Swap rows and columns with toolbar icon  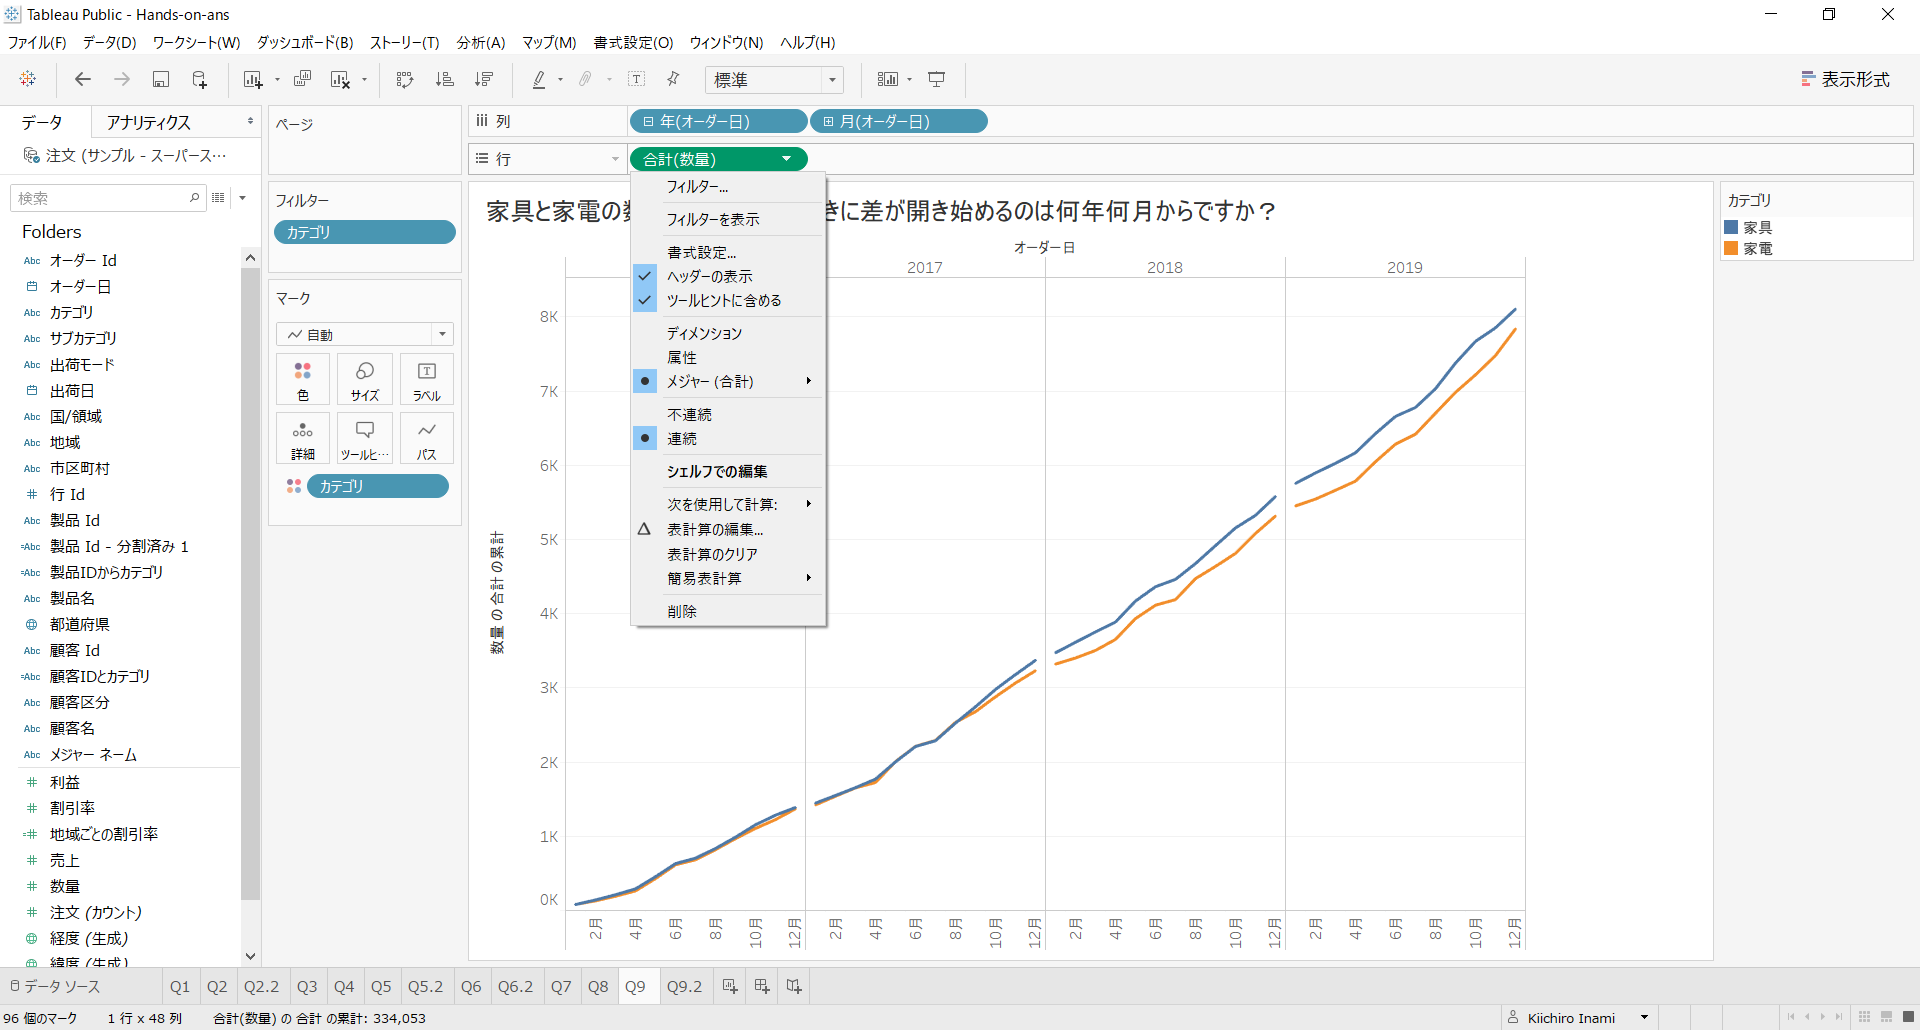(x=405, y=79)
